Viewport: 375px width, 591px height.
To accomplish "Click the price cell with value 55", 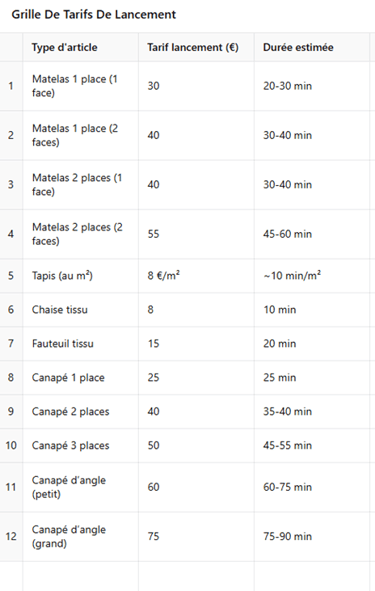I will tap(196, 234).
